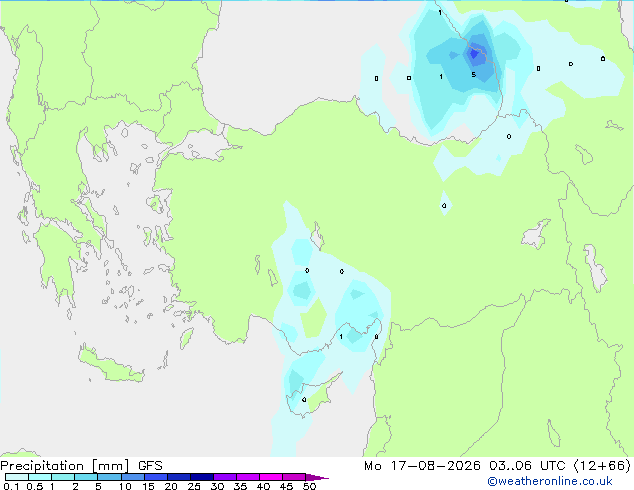Click the 30–35 mm purple swatch
The image size is (634, 490).
tap(224, 477)
